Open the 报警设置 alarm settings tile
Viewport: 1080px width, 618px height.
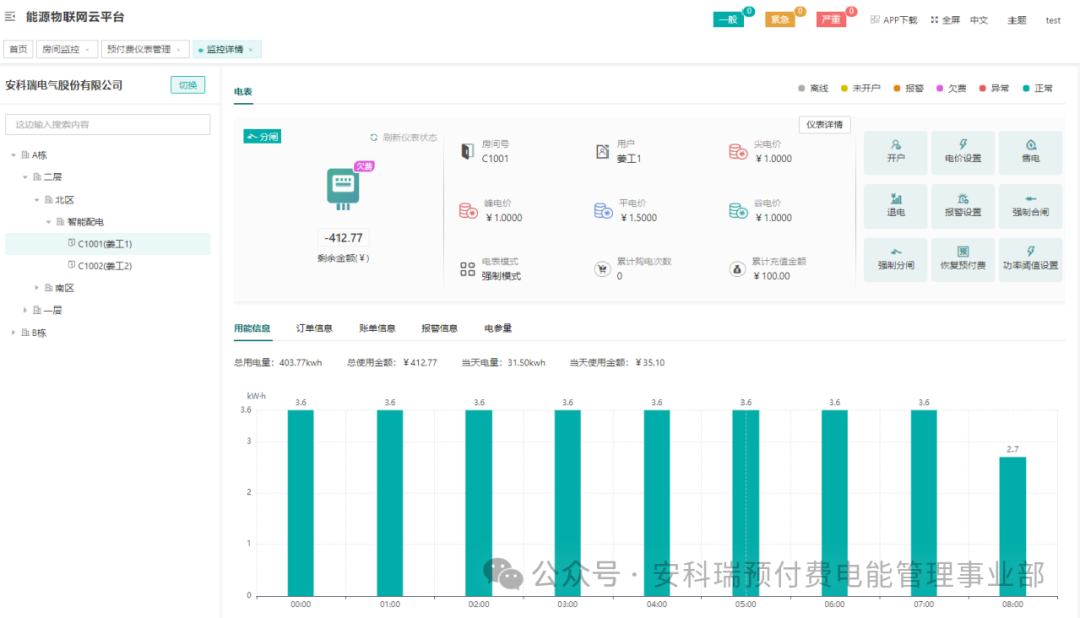tap(963, 206)
